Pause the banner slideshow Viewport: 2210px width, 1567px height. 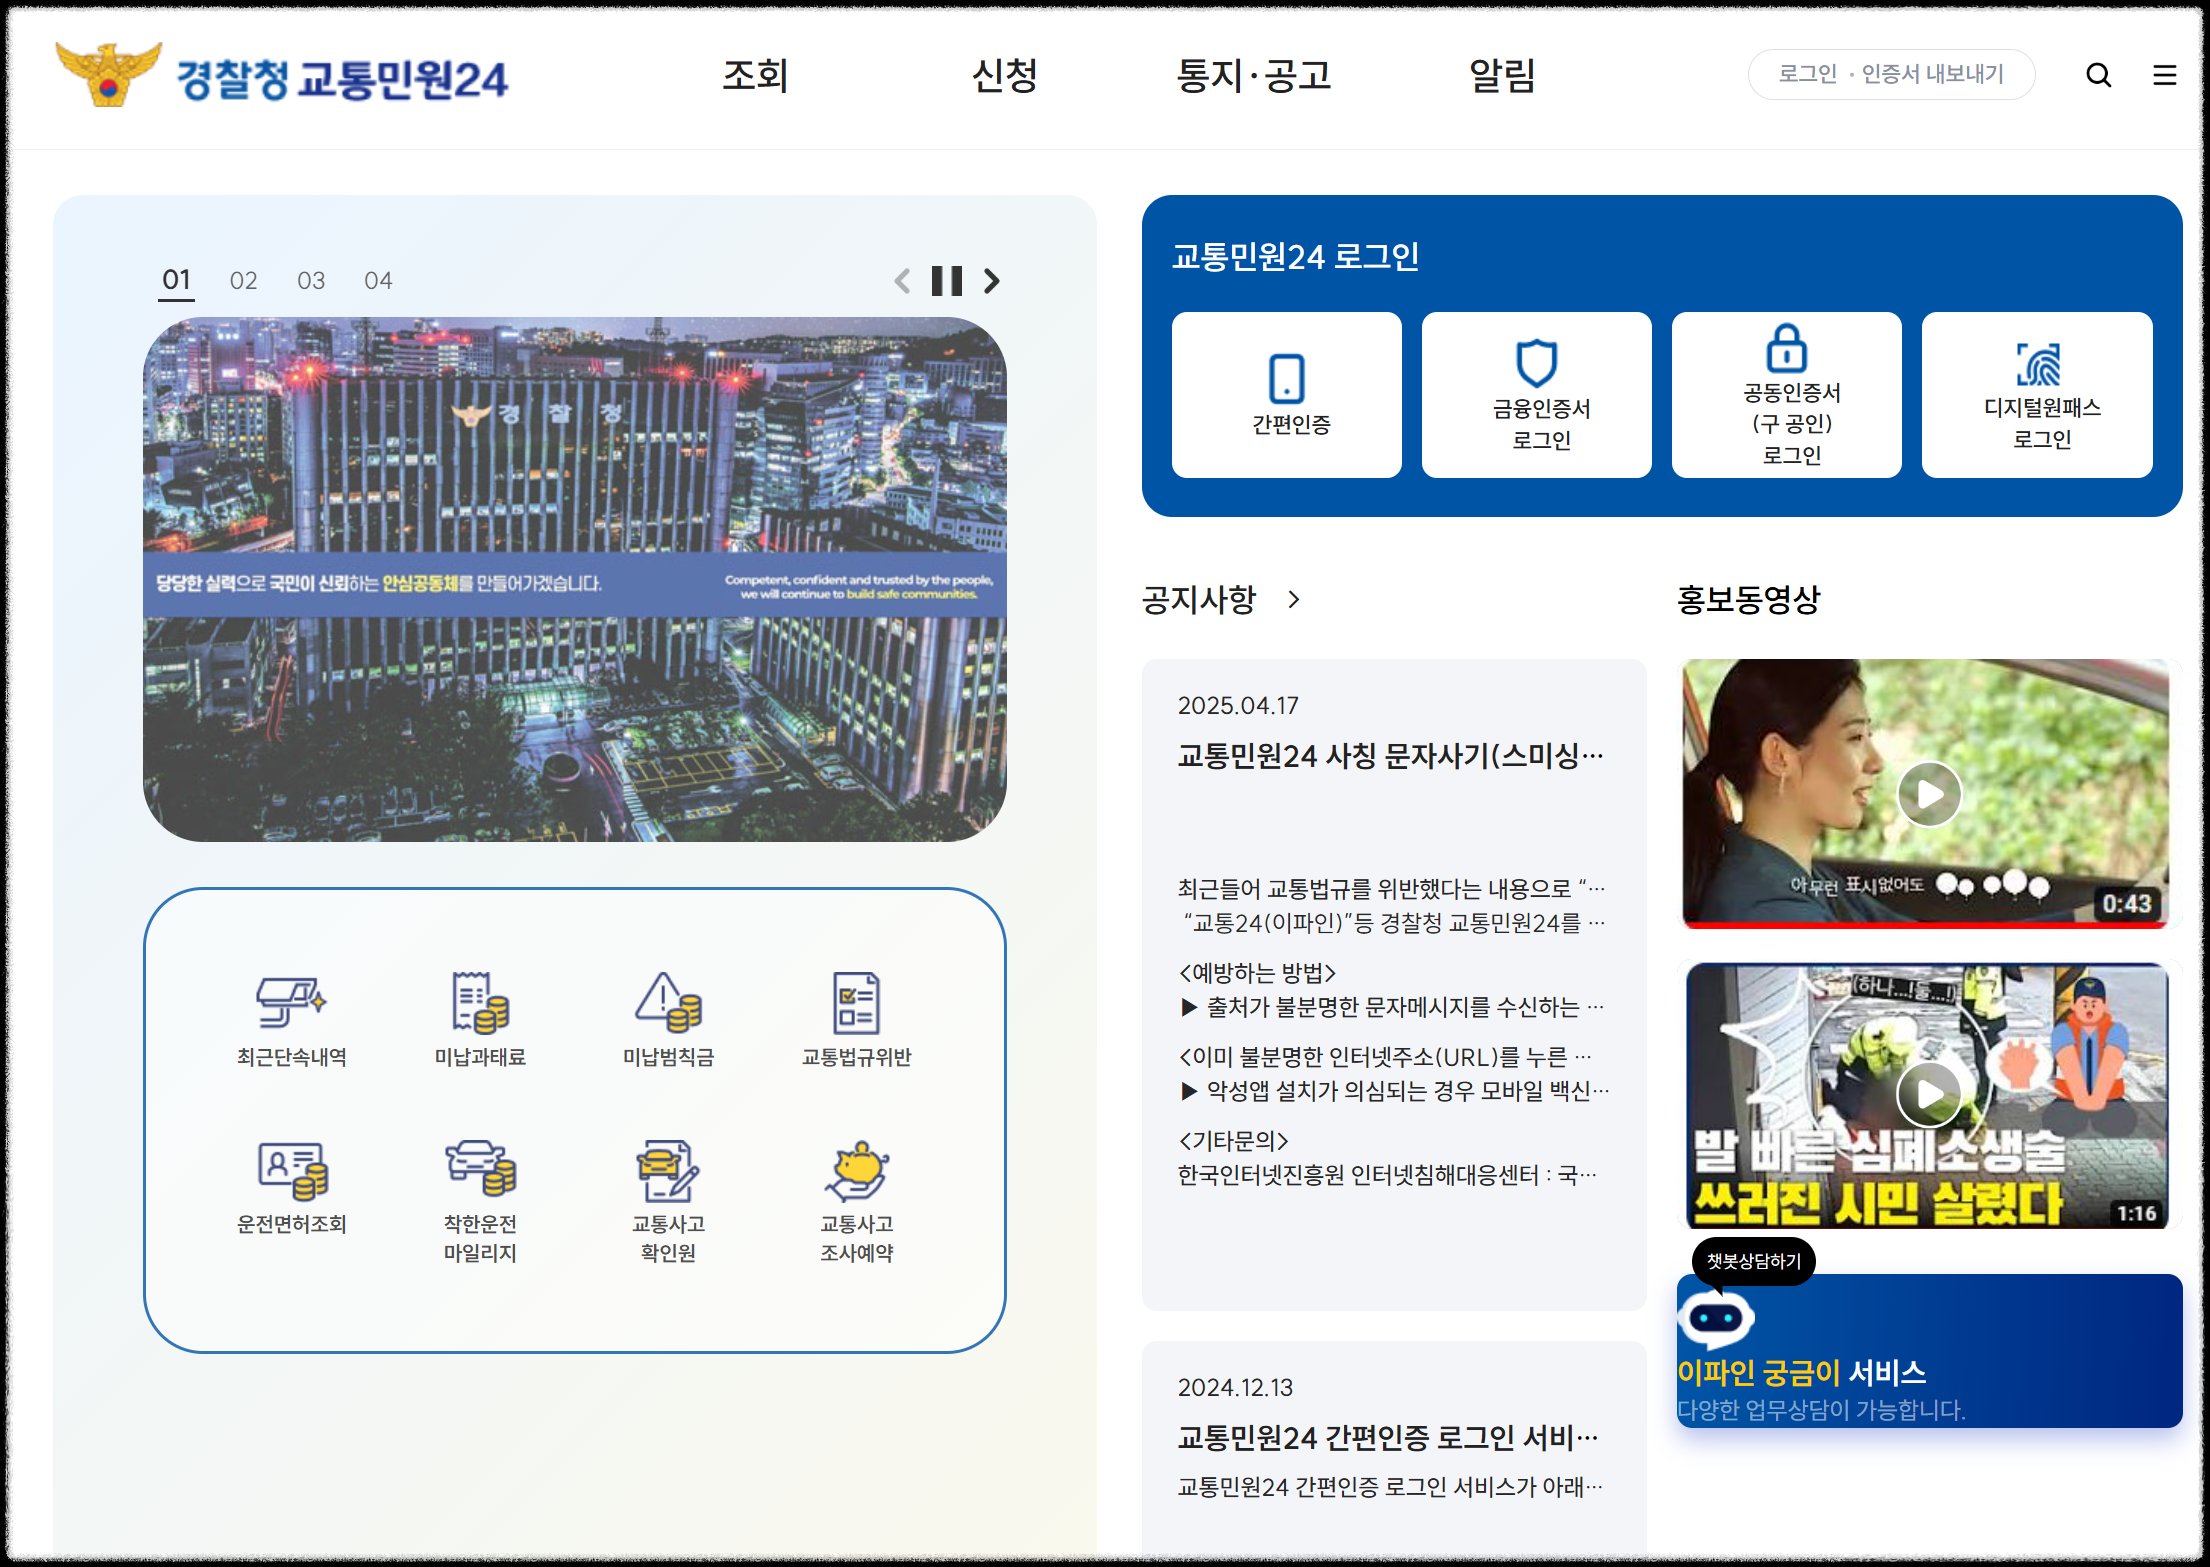pos(946,281)
